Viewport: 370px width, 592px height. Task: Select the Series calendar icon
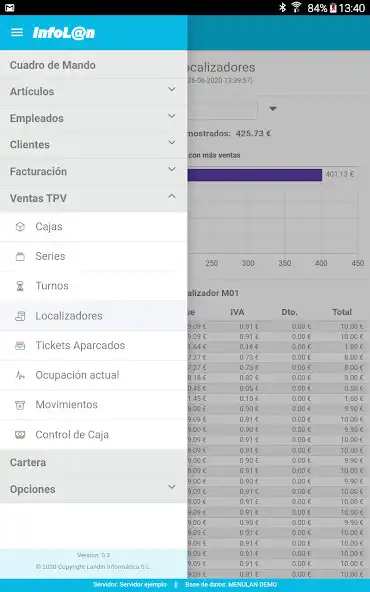(20, 256)
